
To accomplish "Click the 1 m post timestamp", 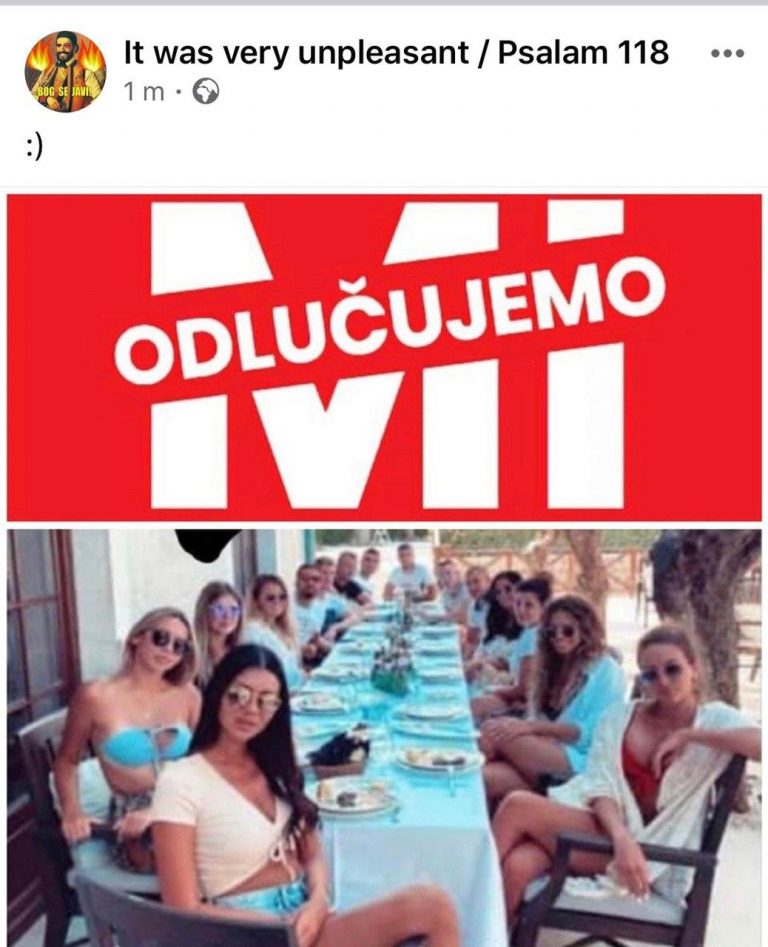I will pyautogui.click(x=144, y=92).
